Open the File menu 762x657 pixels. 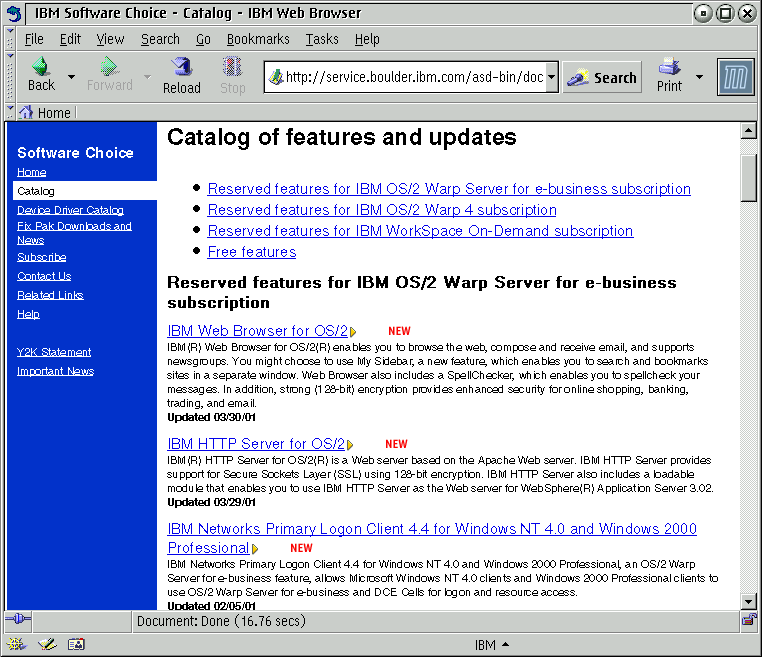(34, 39)
